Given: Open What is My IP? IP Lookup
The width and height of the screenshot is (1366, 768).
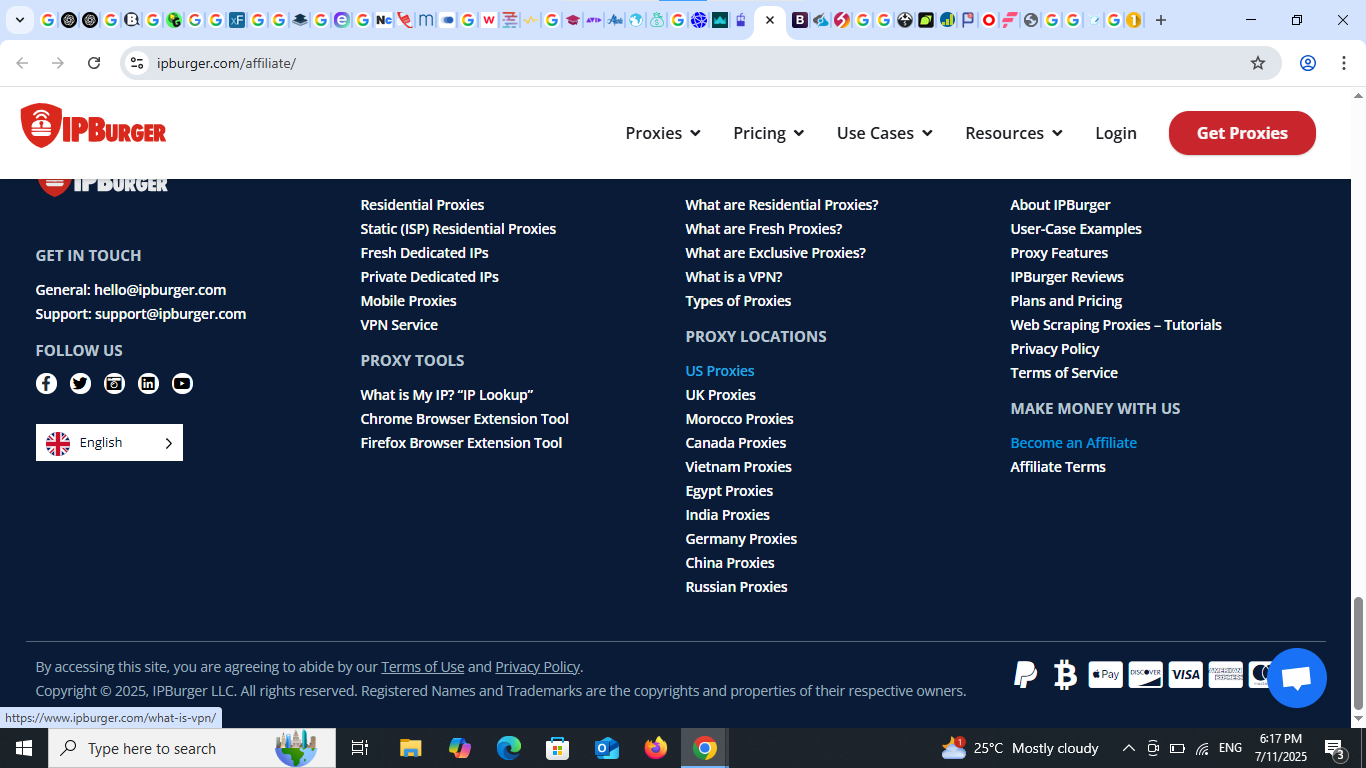Looking at the screenshot, I should pos(447,395).
